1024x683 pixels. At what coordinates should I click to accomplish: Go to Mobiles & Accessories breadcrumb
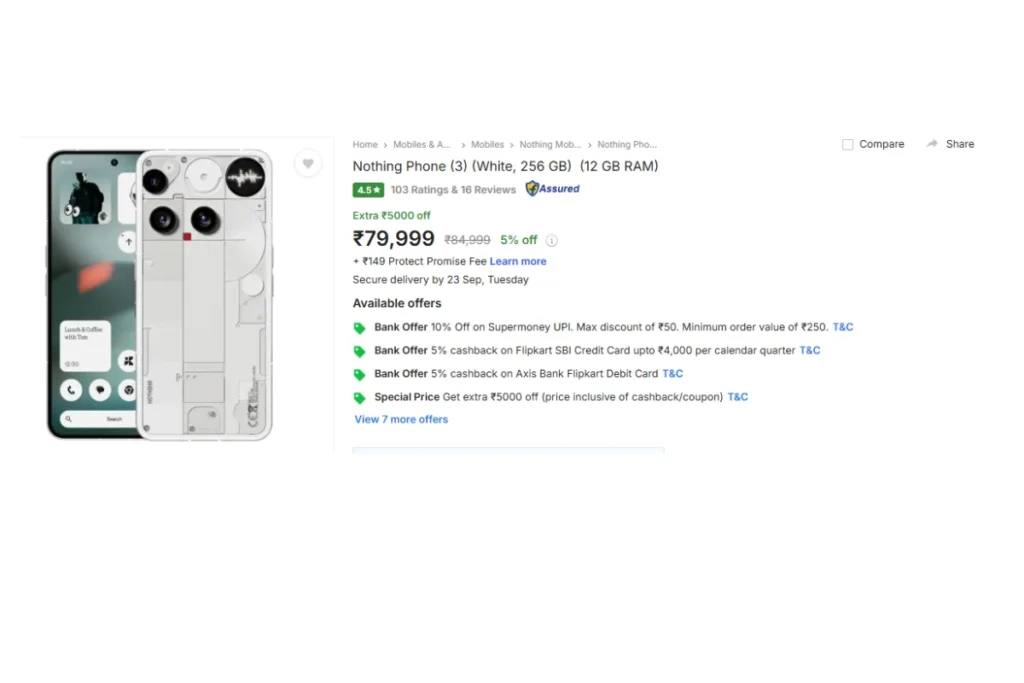click(x=422, y=145)
